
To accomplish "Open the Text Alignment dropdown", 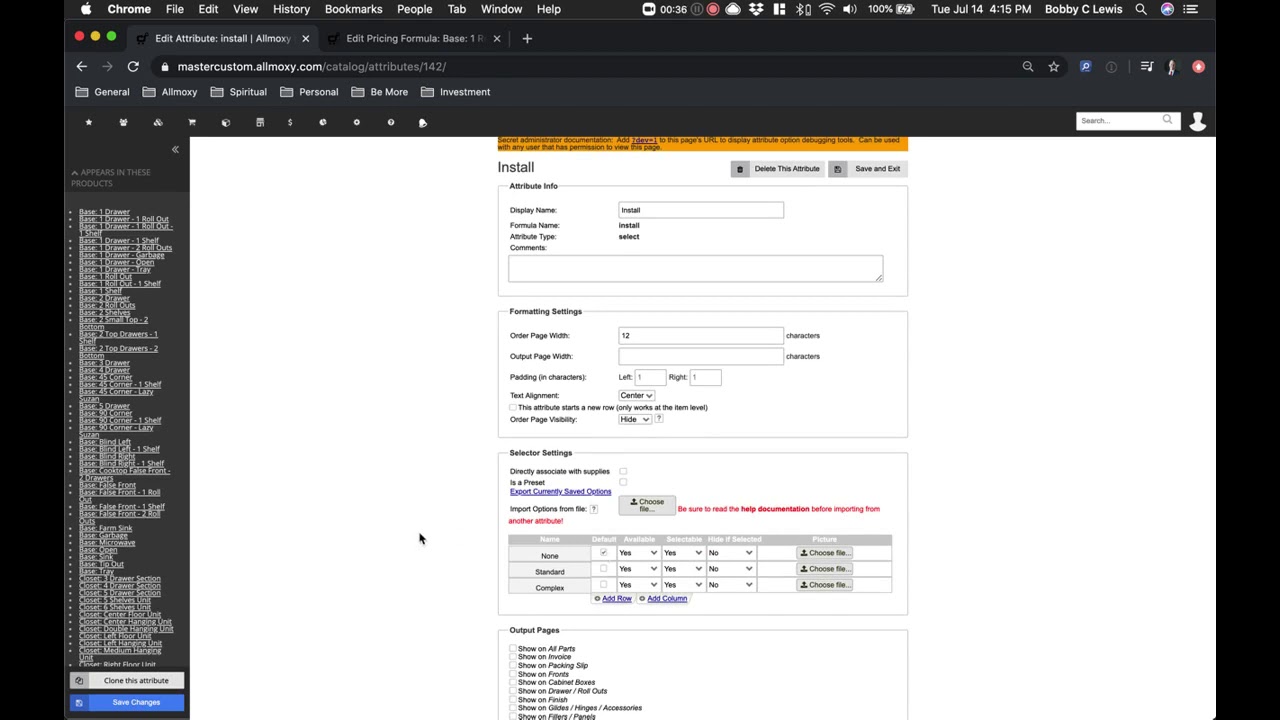I will (x=636, y=395).
